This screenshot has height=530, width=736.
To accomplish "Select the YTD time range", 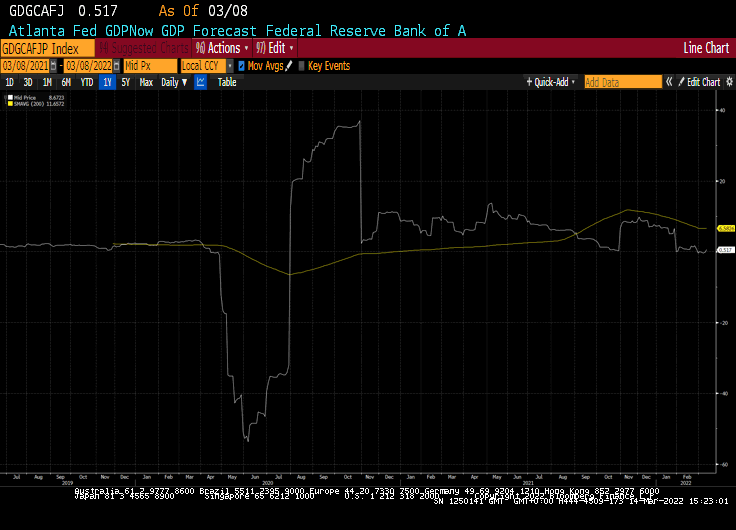I will pyautogui.click(x=87, y=82).
